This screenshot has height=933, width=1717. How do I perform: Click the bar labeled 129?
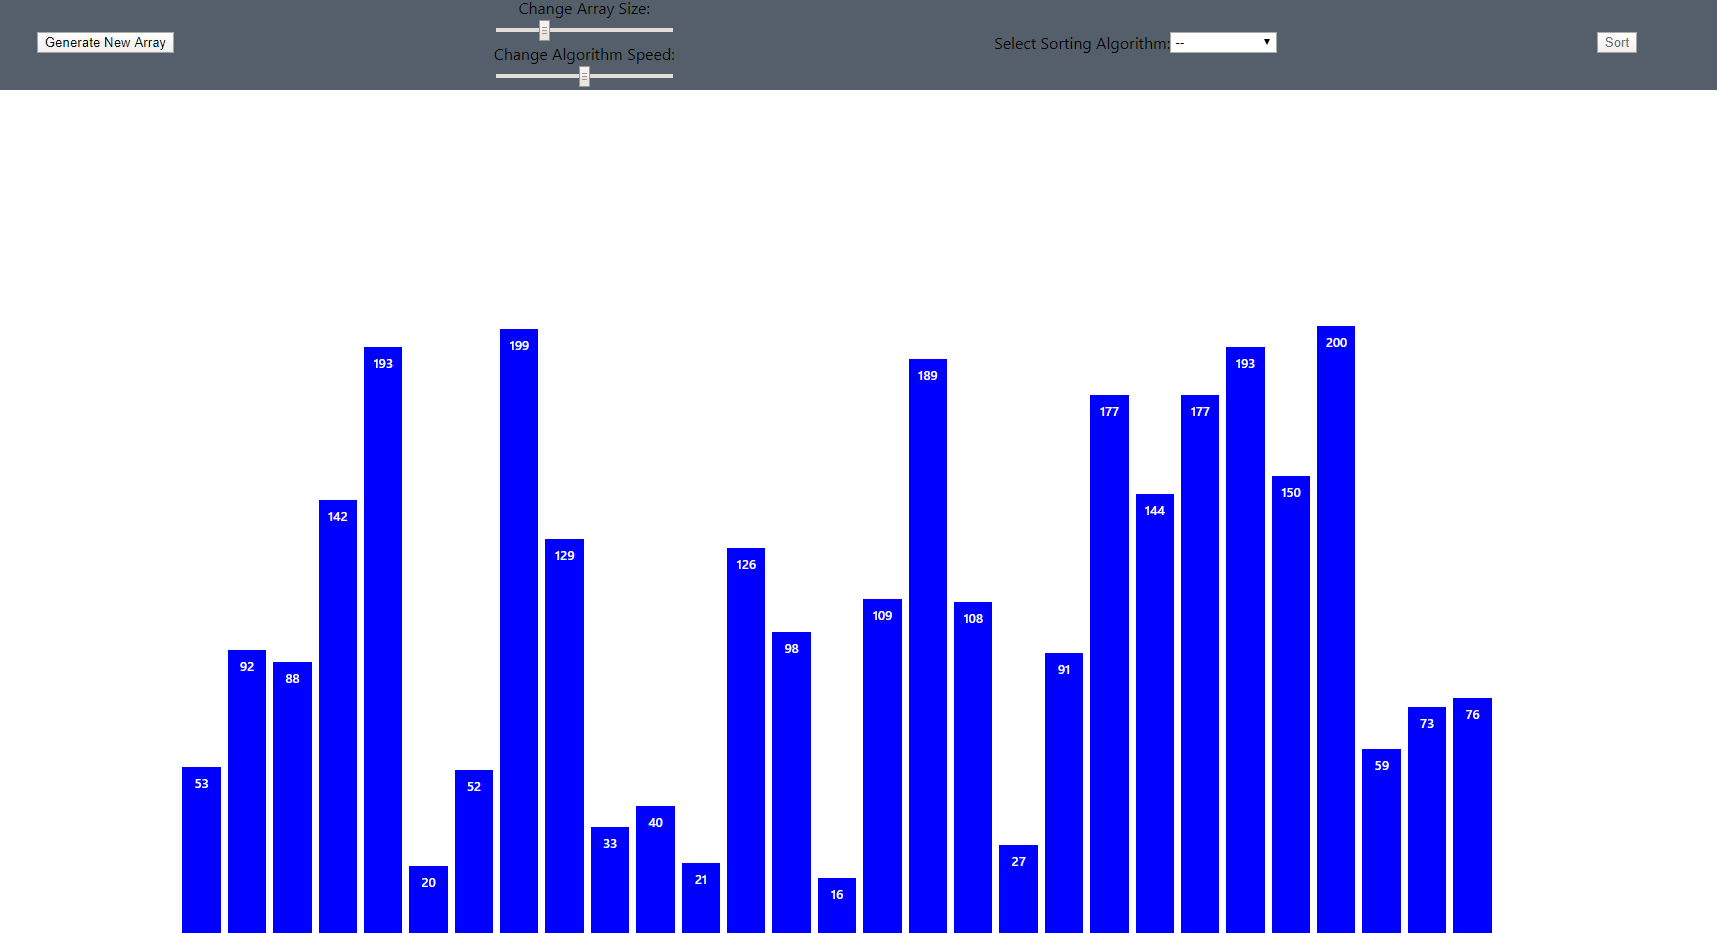coord(564,736)
